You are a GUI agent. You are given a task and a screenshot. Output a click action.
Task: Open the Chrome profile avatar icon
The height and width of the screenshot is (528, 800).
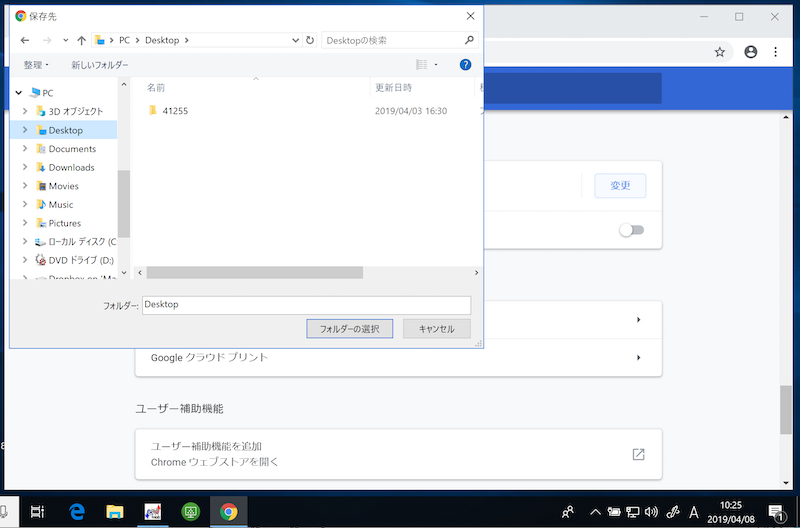[x=751, y=52]
